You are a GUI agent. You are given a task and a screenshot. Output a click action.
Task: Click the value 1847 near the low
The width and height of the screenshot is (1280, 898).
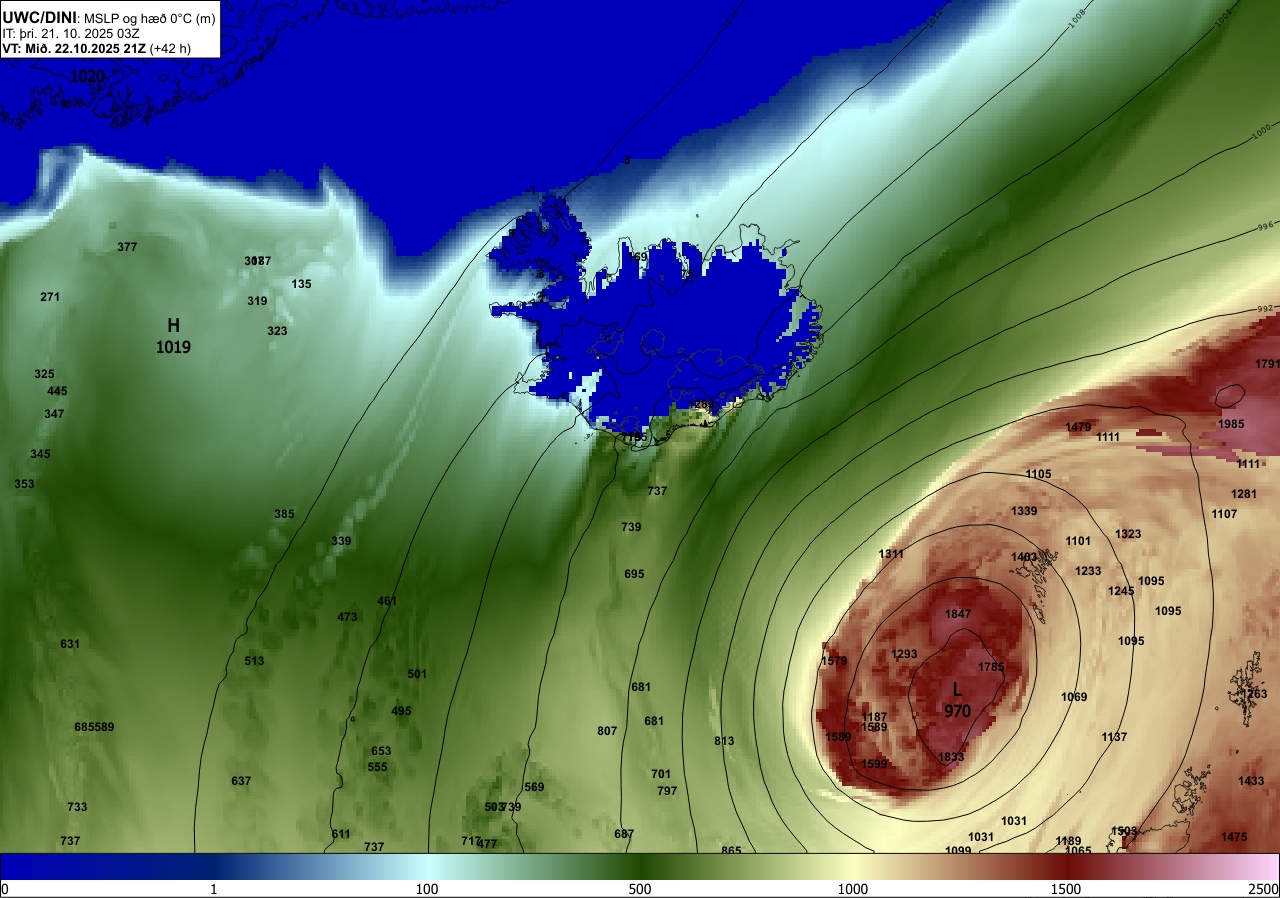click(958, 614)
